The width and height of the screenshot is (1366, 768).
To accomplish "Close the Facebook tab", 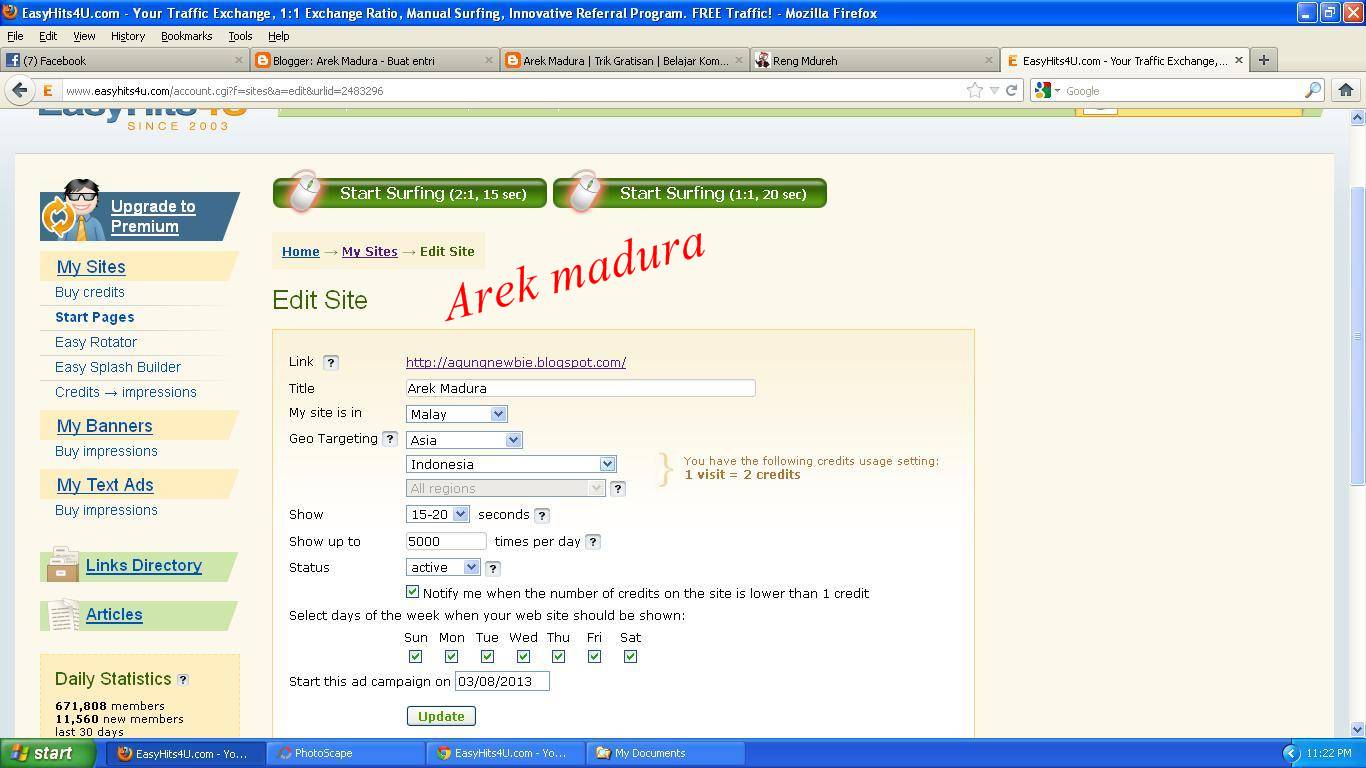I will coord(239,60).
